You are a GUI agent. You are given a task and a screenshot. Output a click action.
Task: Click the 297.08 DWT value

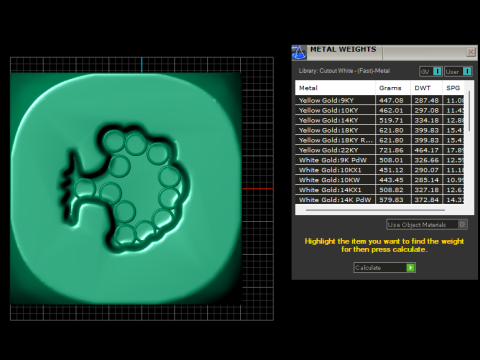427,110
